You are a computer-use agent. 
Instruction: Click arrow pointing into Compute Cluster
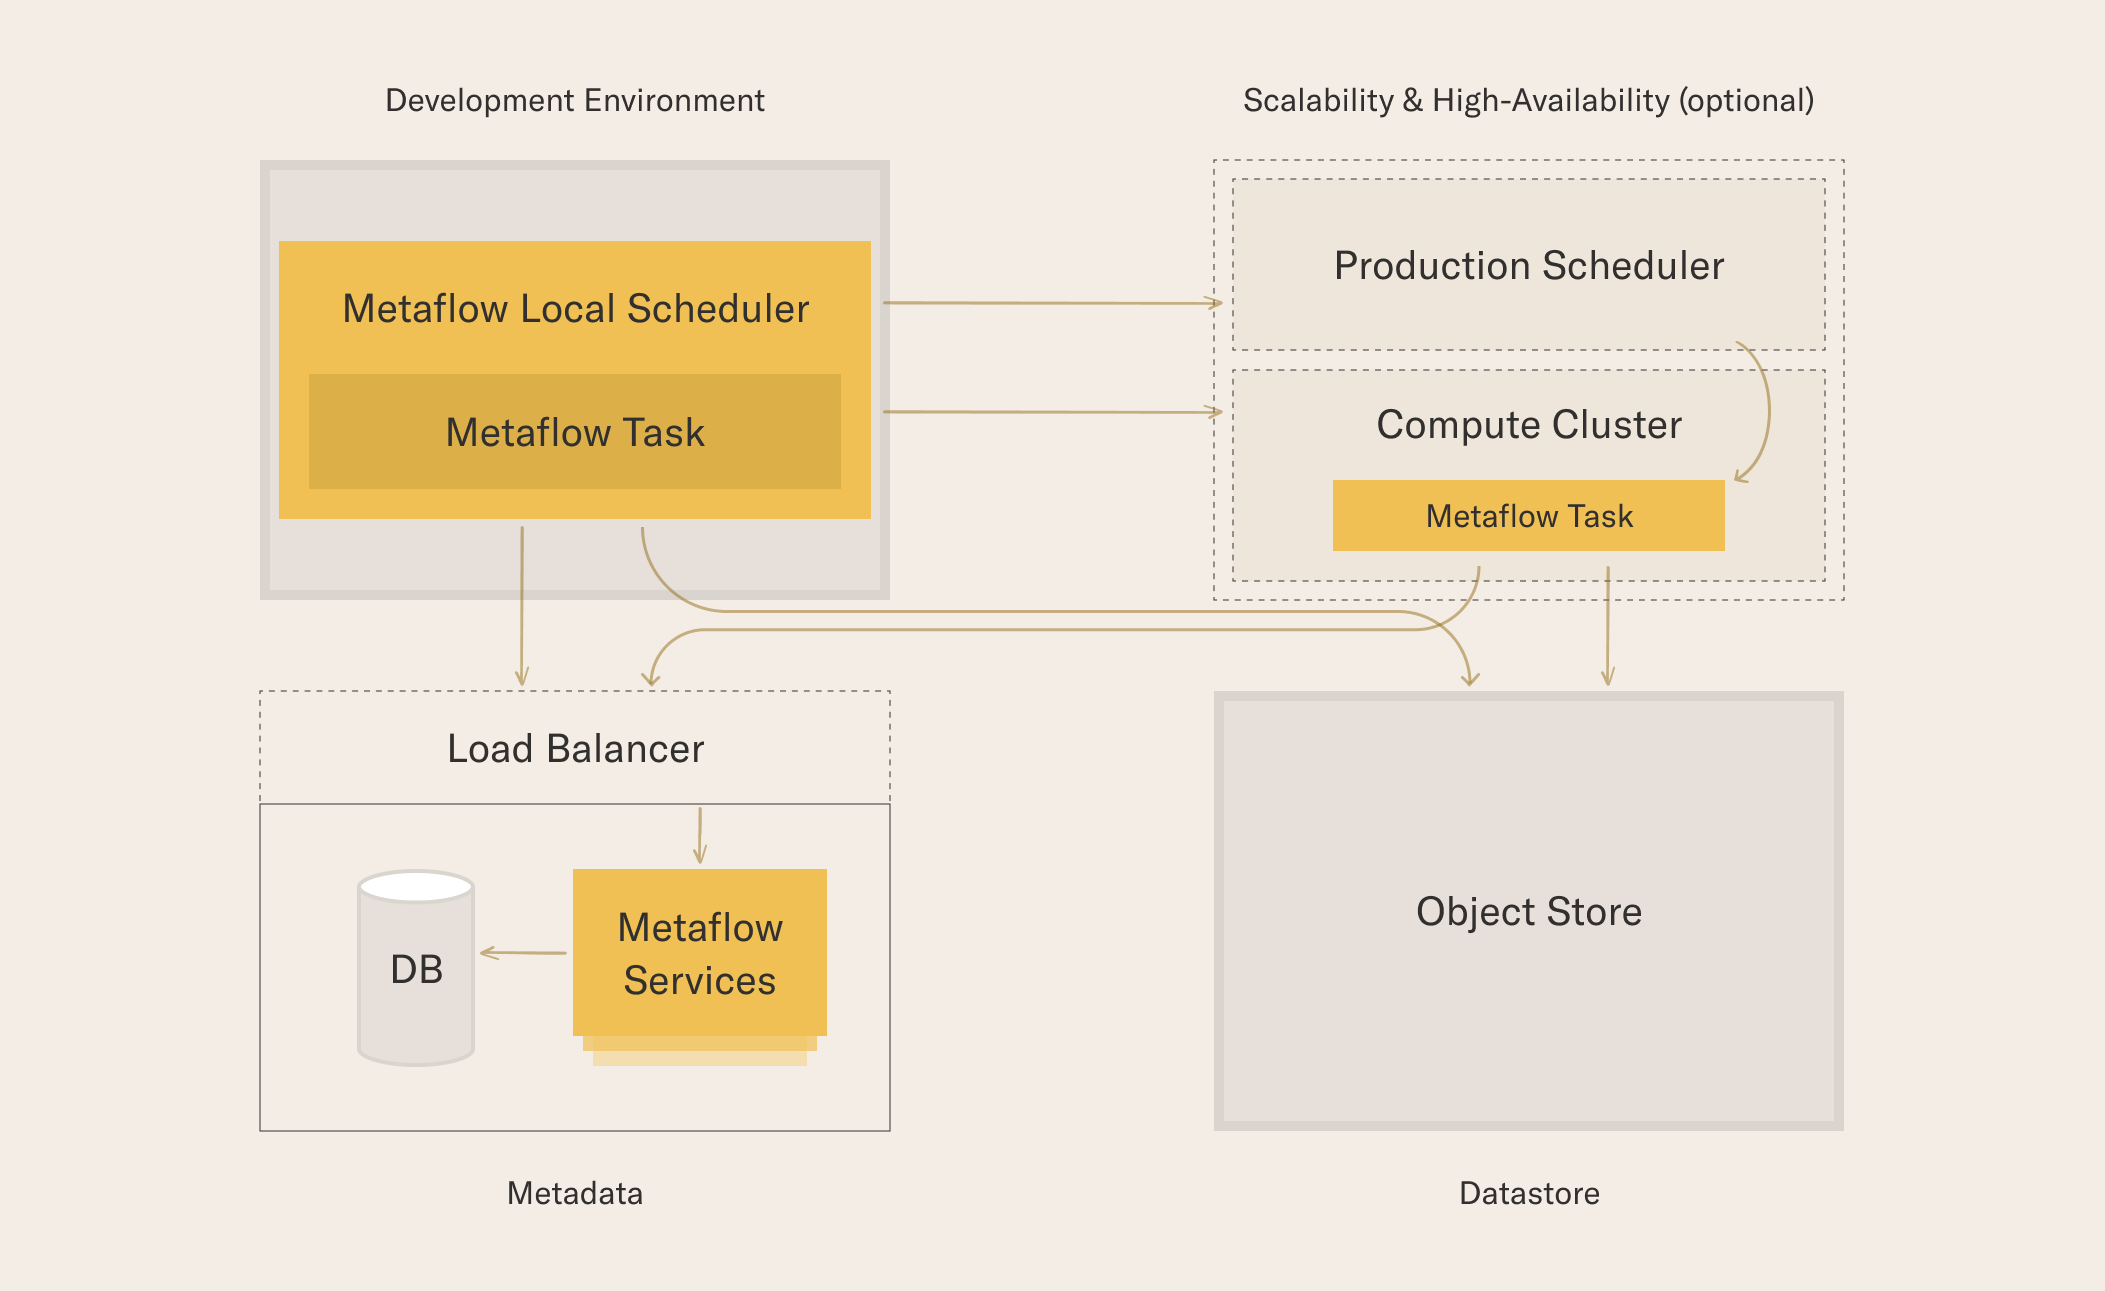coord(1053,411)
